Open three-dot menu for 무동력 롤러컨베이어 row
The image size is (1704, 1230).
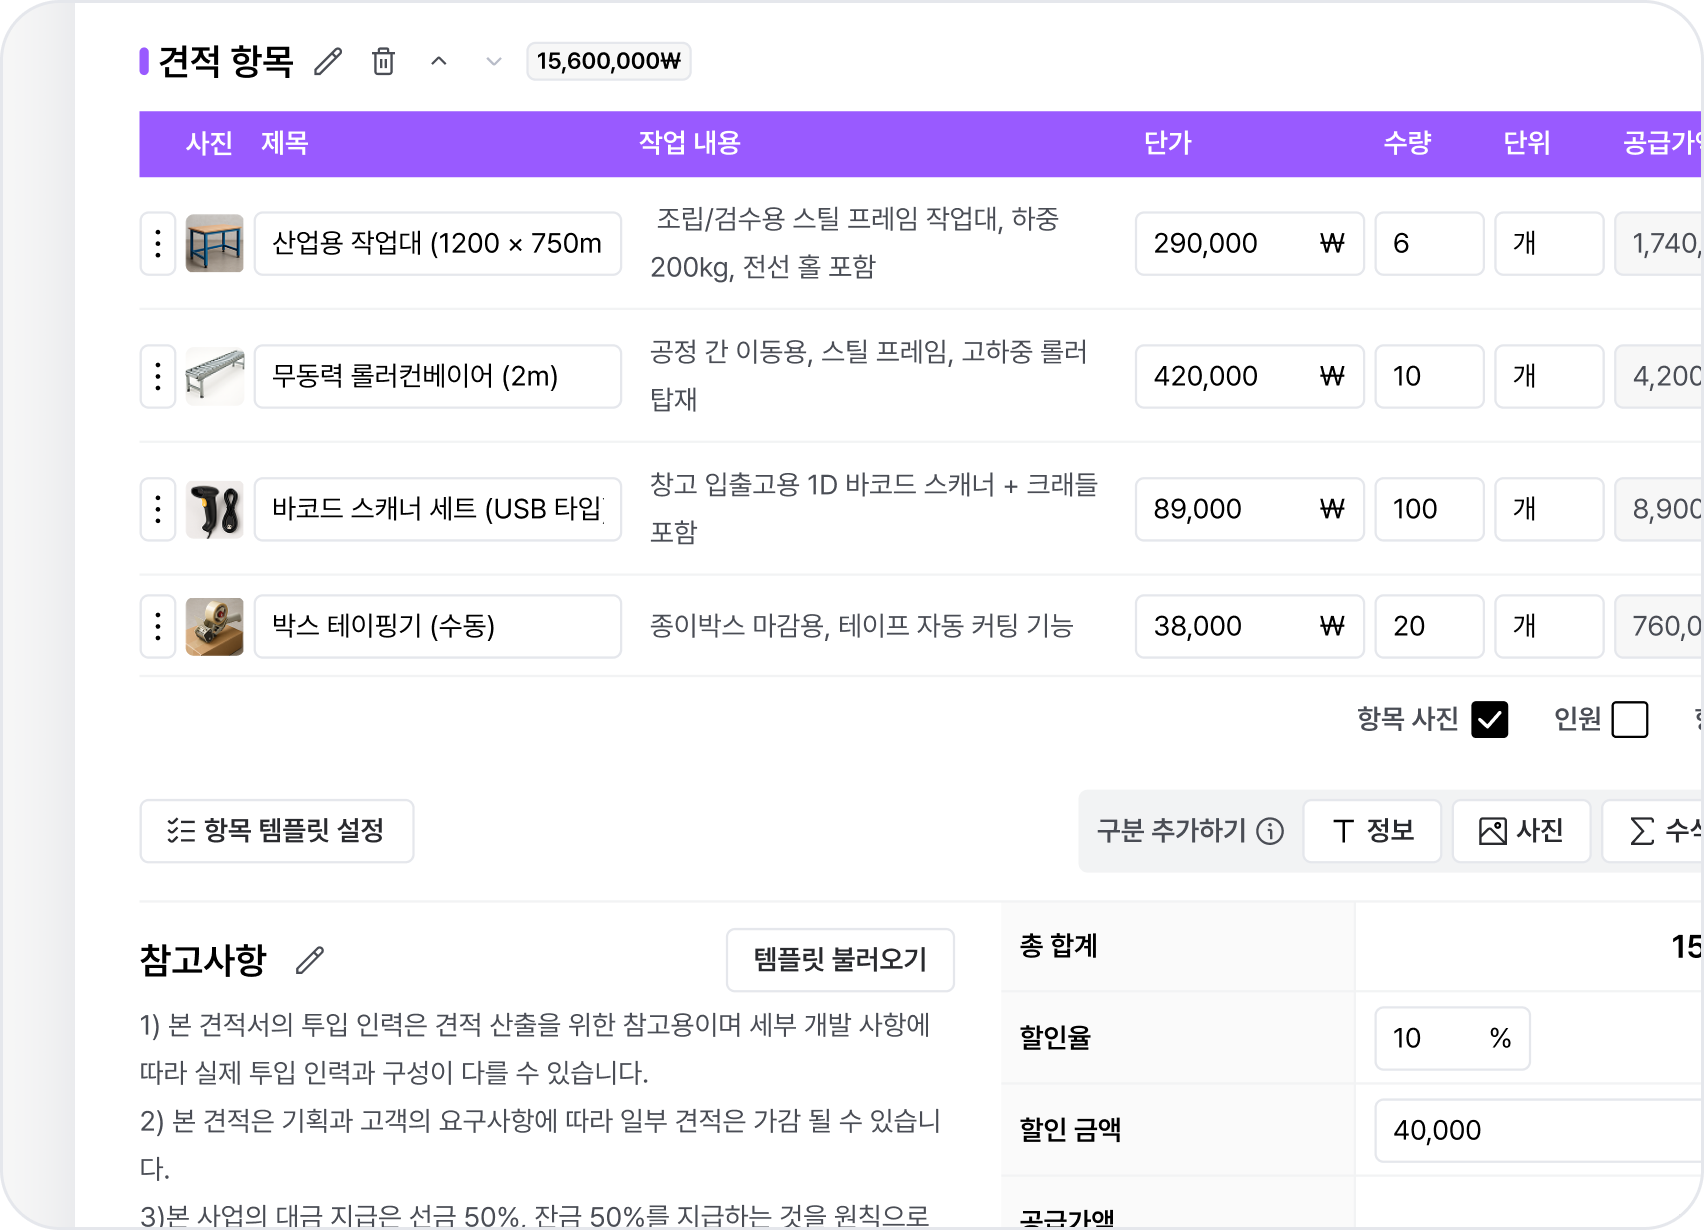click(158, 376)
